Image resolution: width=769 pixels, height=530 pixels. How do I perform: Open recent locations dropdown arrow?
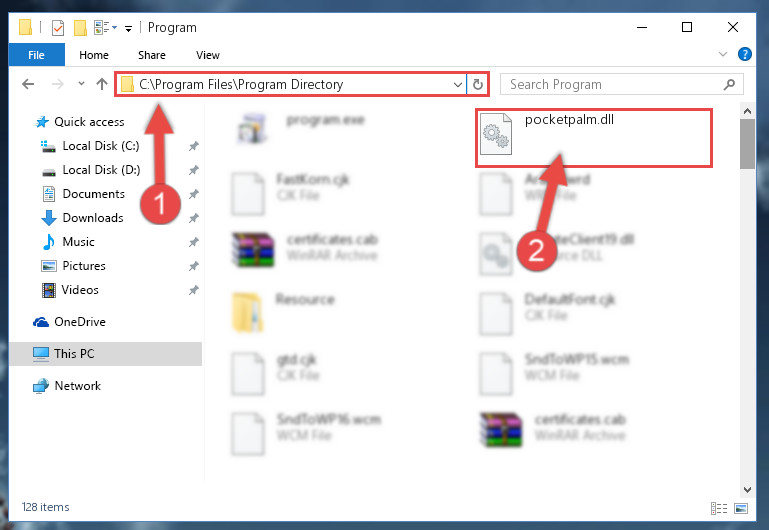tap(81, 84)
